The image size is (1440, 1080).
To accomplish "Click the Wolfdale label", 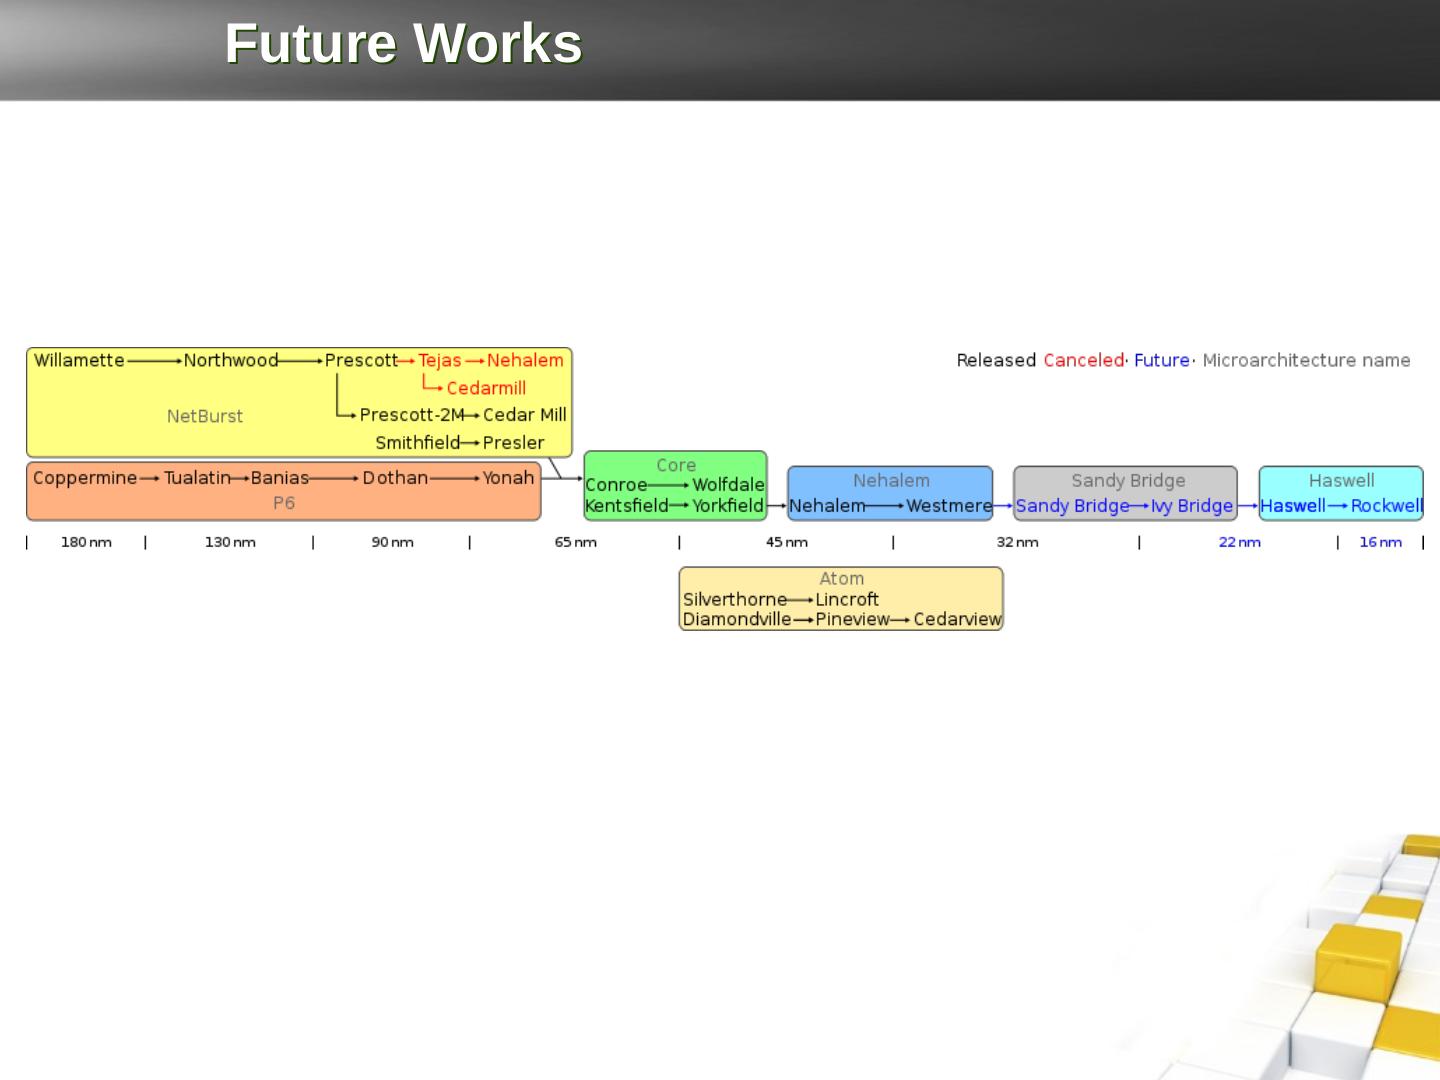I will click(x=728, y=485).
